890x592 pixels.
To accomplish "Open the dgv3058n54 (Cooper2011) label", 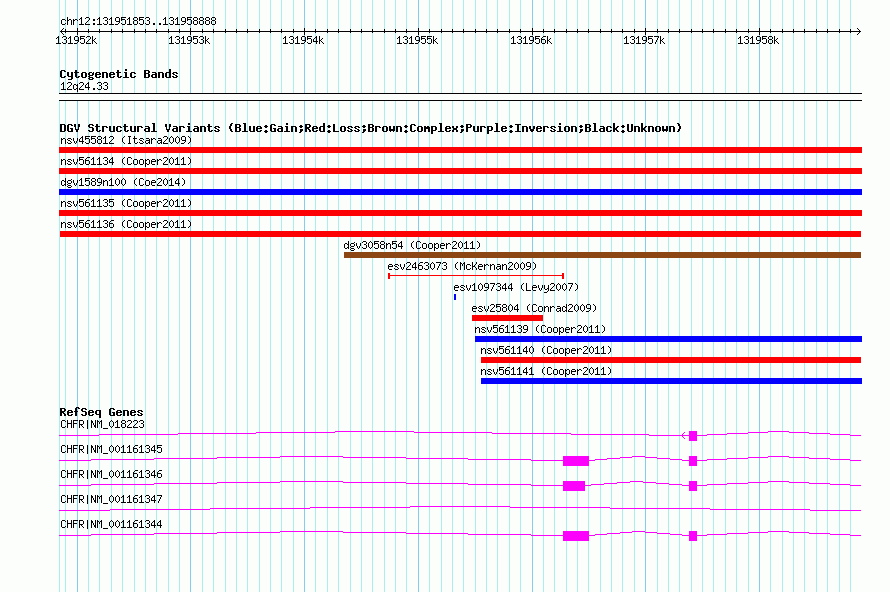I will [412, 245].
